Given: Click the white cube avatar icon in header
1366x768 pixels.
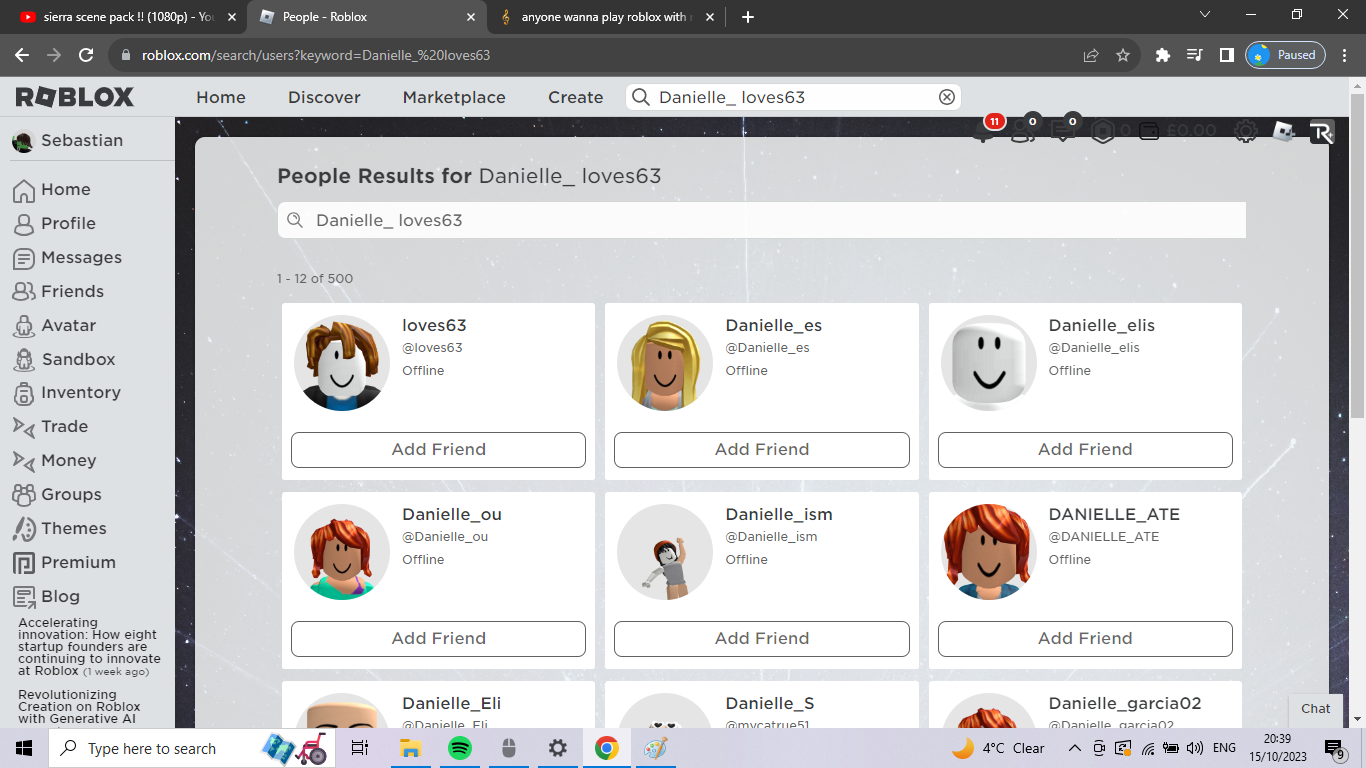Looking at the screenshot, I should [1283, 131].
